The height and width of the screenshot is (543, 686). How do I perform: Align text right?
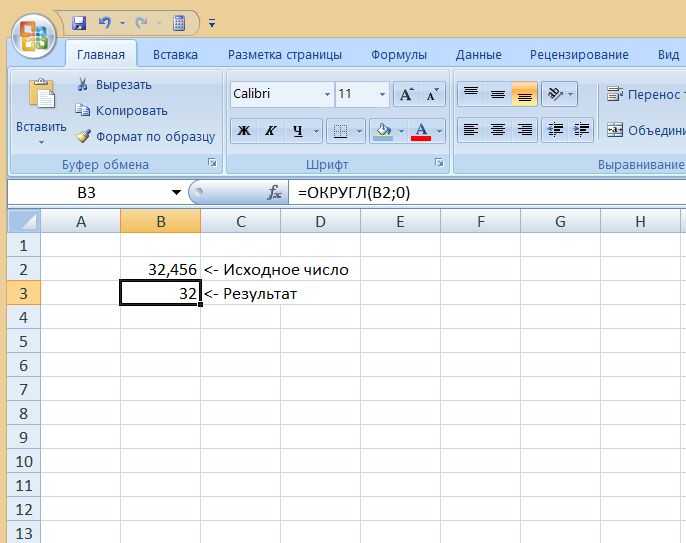(x=524, y=130)
